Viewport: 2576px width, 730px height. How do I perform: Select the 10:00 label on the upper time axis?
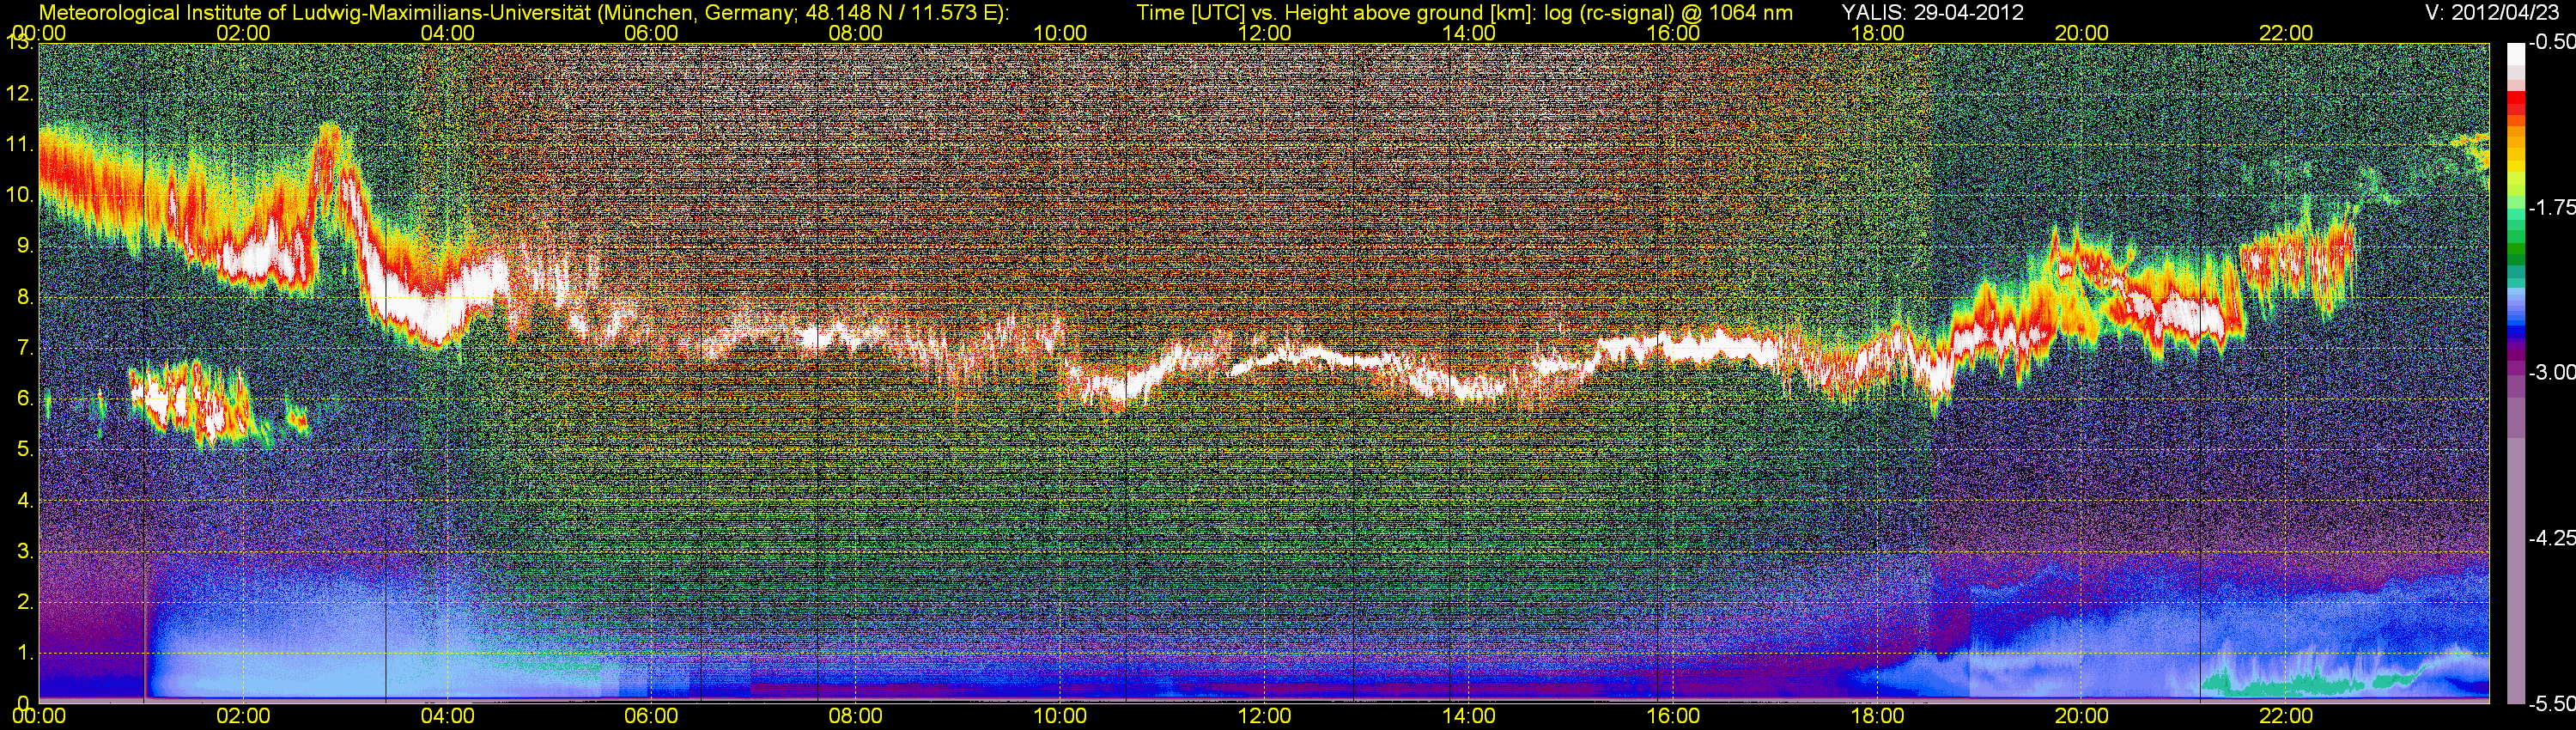click(x=1060, y=33)
